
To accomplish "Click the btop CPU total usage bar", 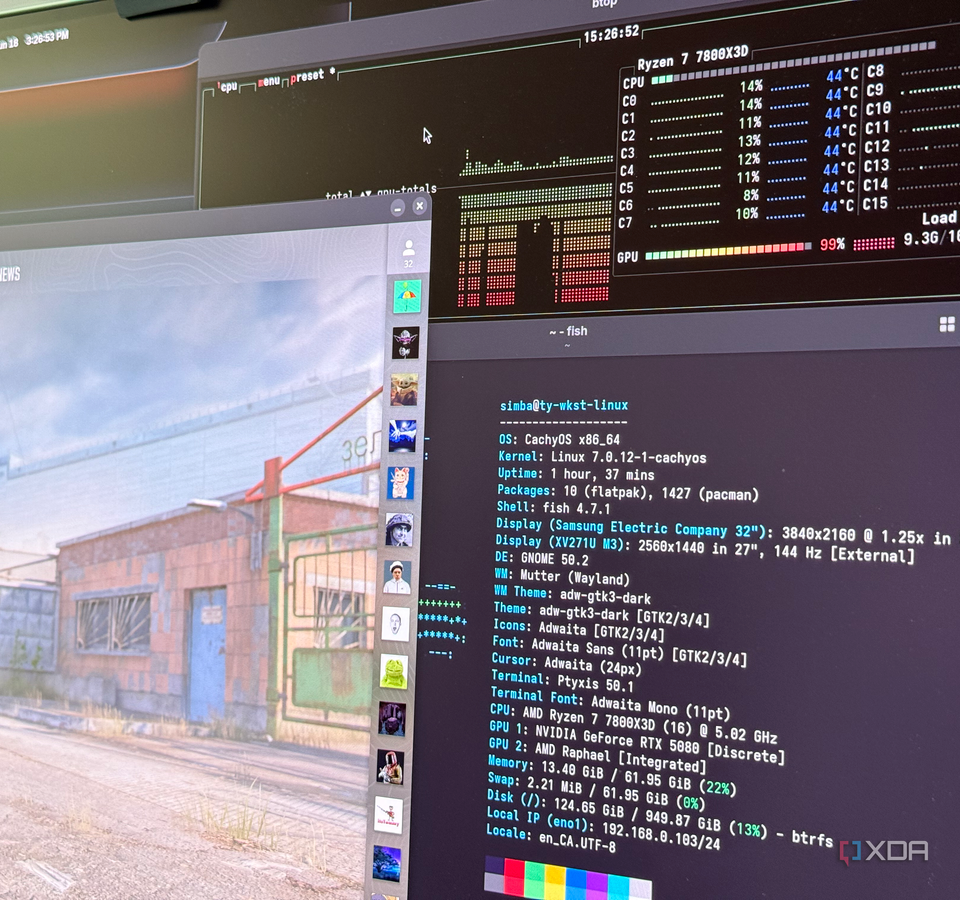I will (793, 62).
